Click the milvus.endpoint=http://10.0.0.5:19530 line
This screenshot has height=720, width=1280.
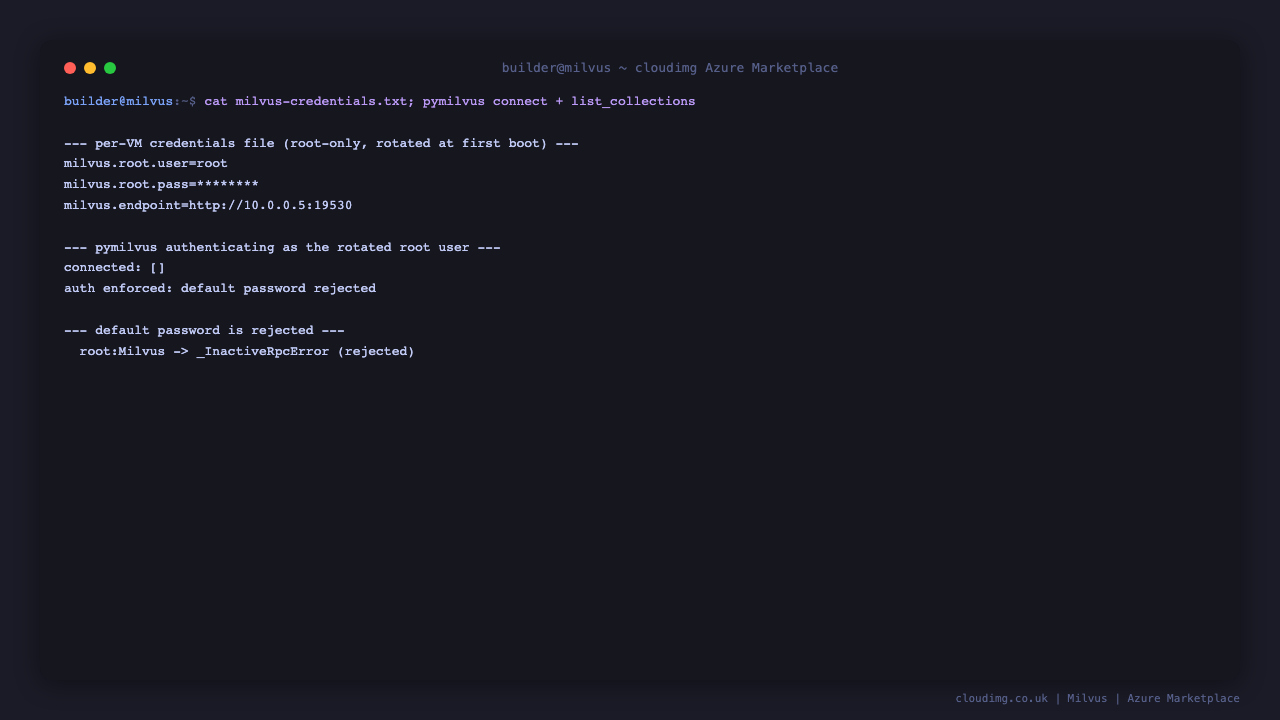[208, 206]
